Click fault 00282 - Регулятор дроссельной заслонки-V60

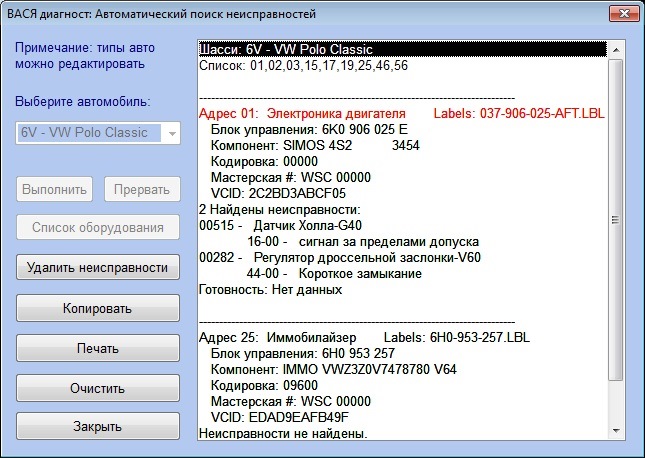click(x=340, y=258)
